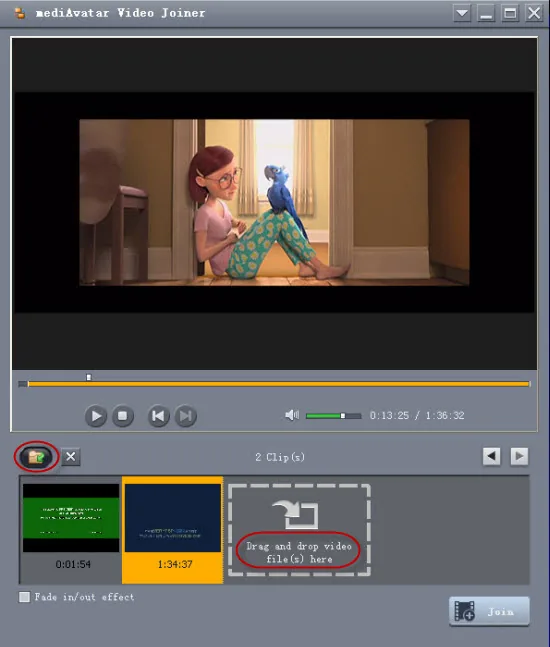The image size is (550, 647).
Task: Move clip left with left arrow
Action: click(x=491, y=456)
